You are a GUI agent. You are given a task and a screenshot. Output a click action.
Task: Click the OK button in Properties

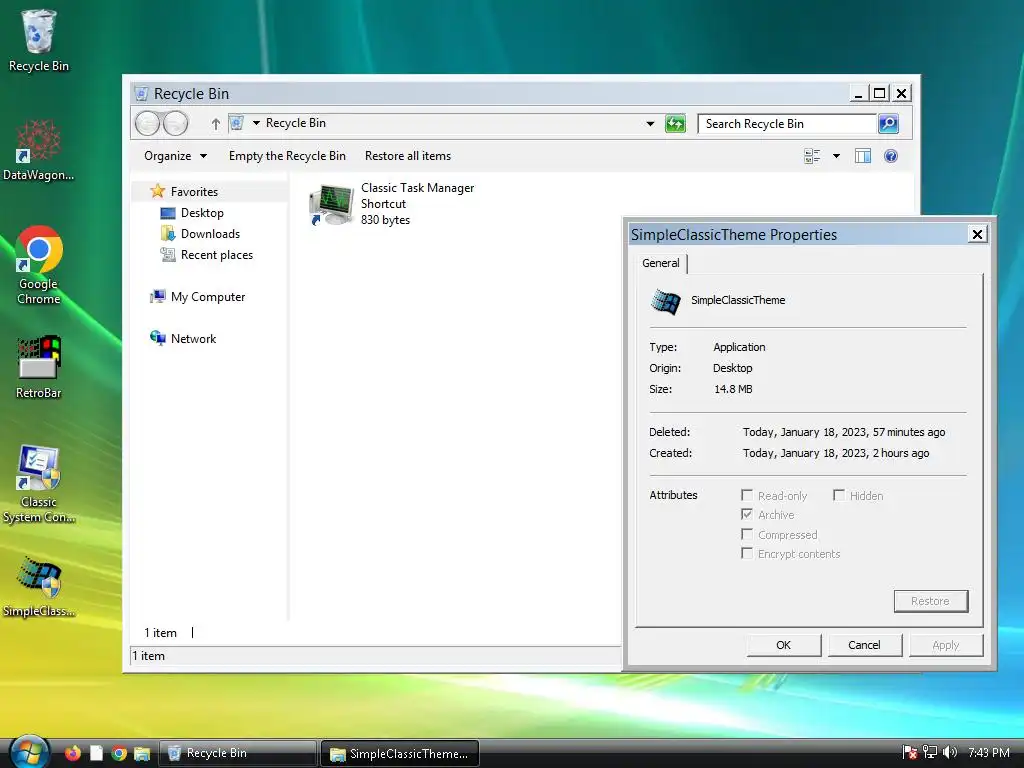(784, 645)
